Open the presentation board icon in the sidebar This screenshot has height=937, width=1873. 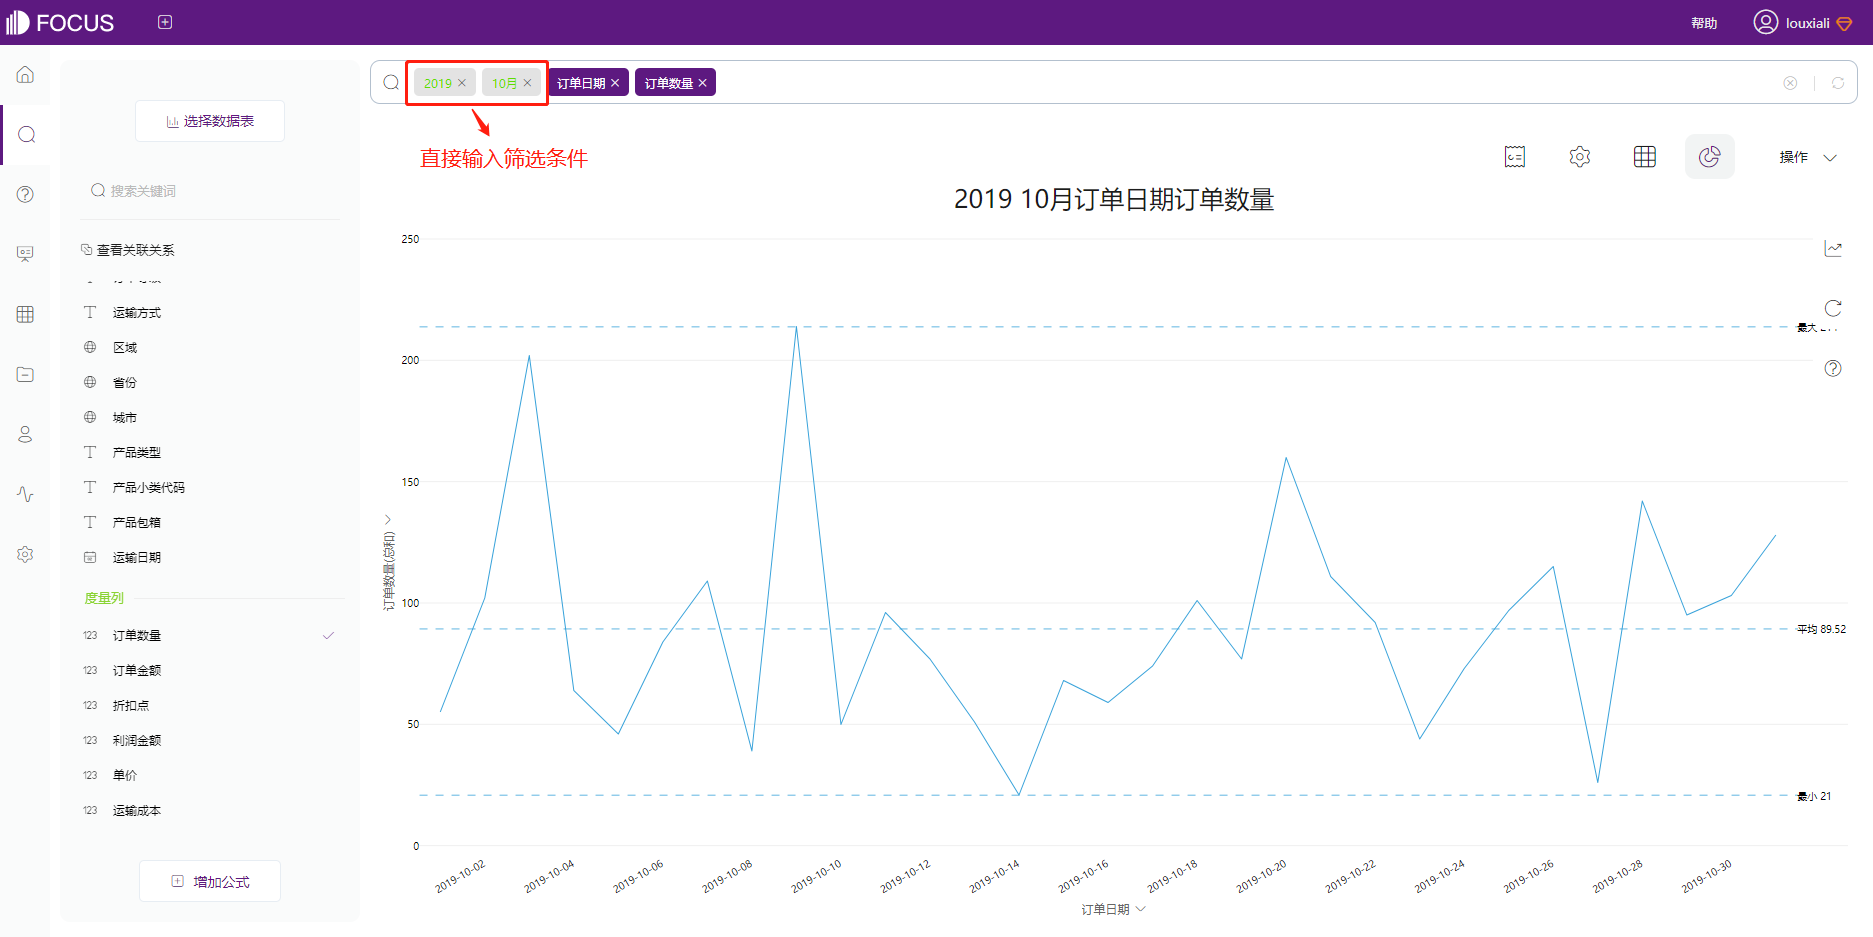[x=25, y=253]
